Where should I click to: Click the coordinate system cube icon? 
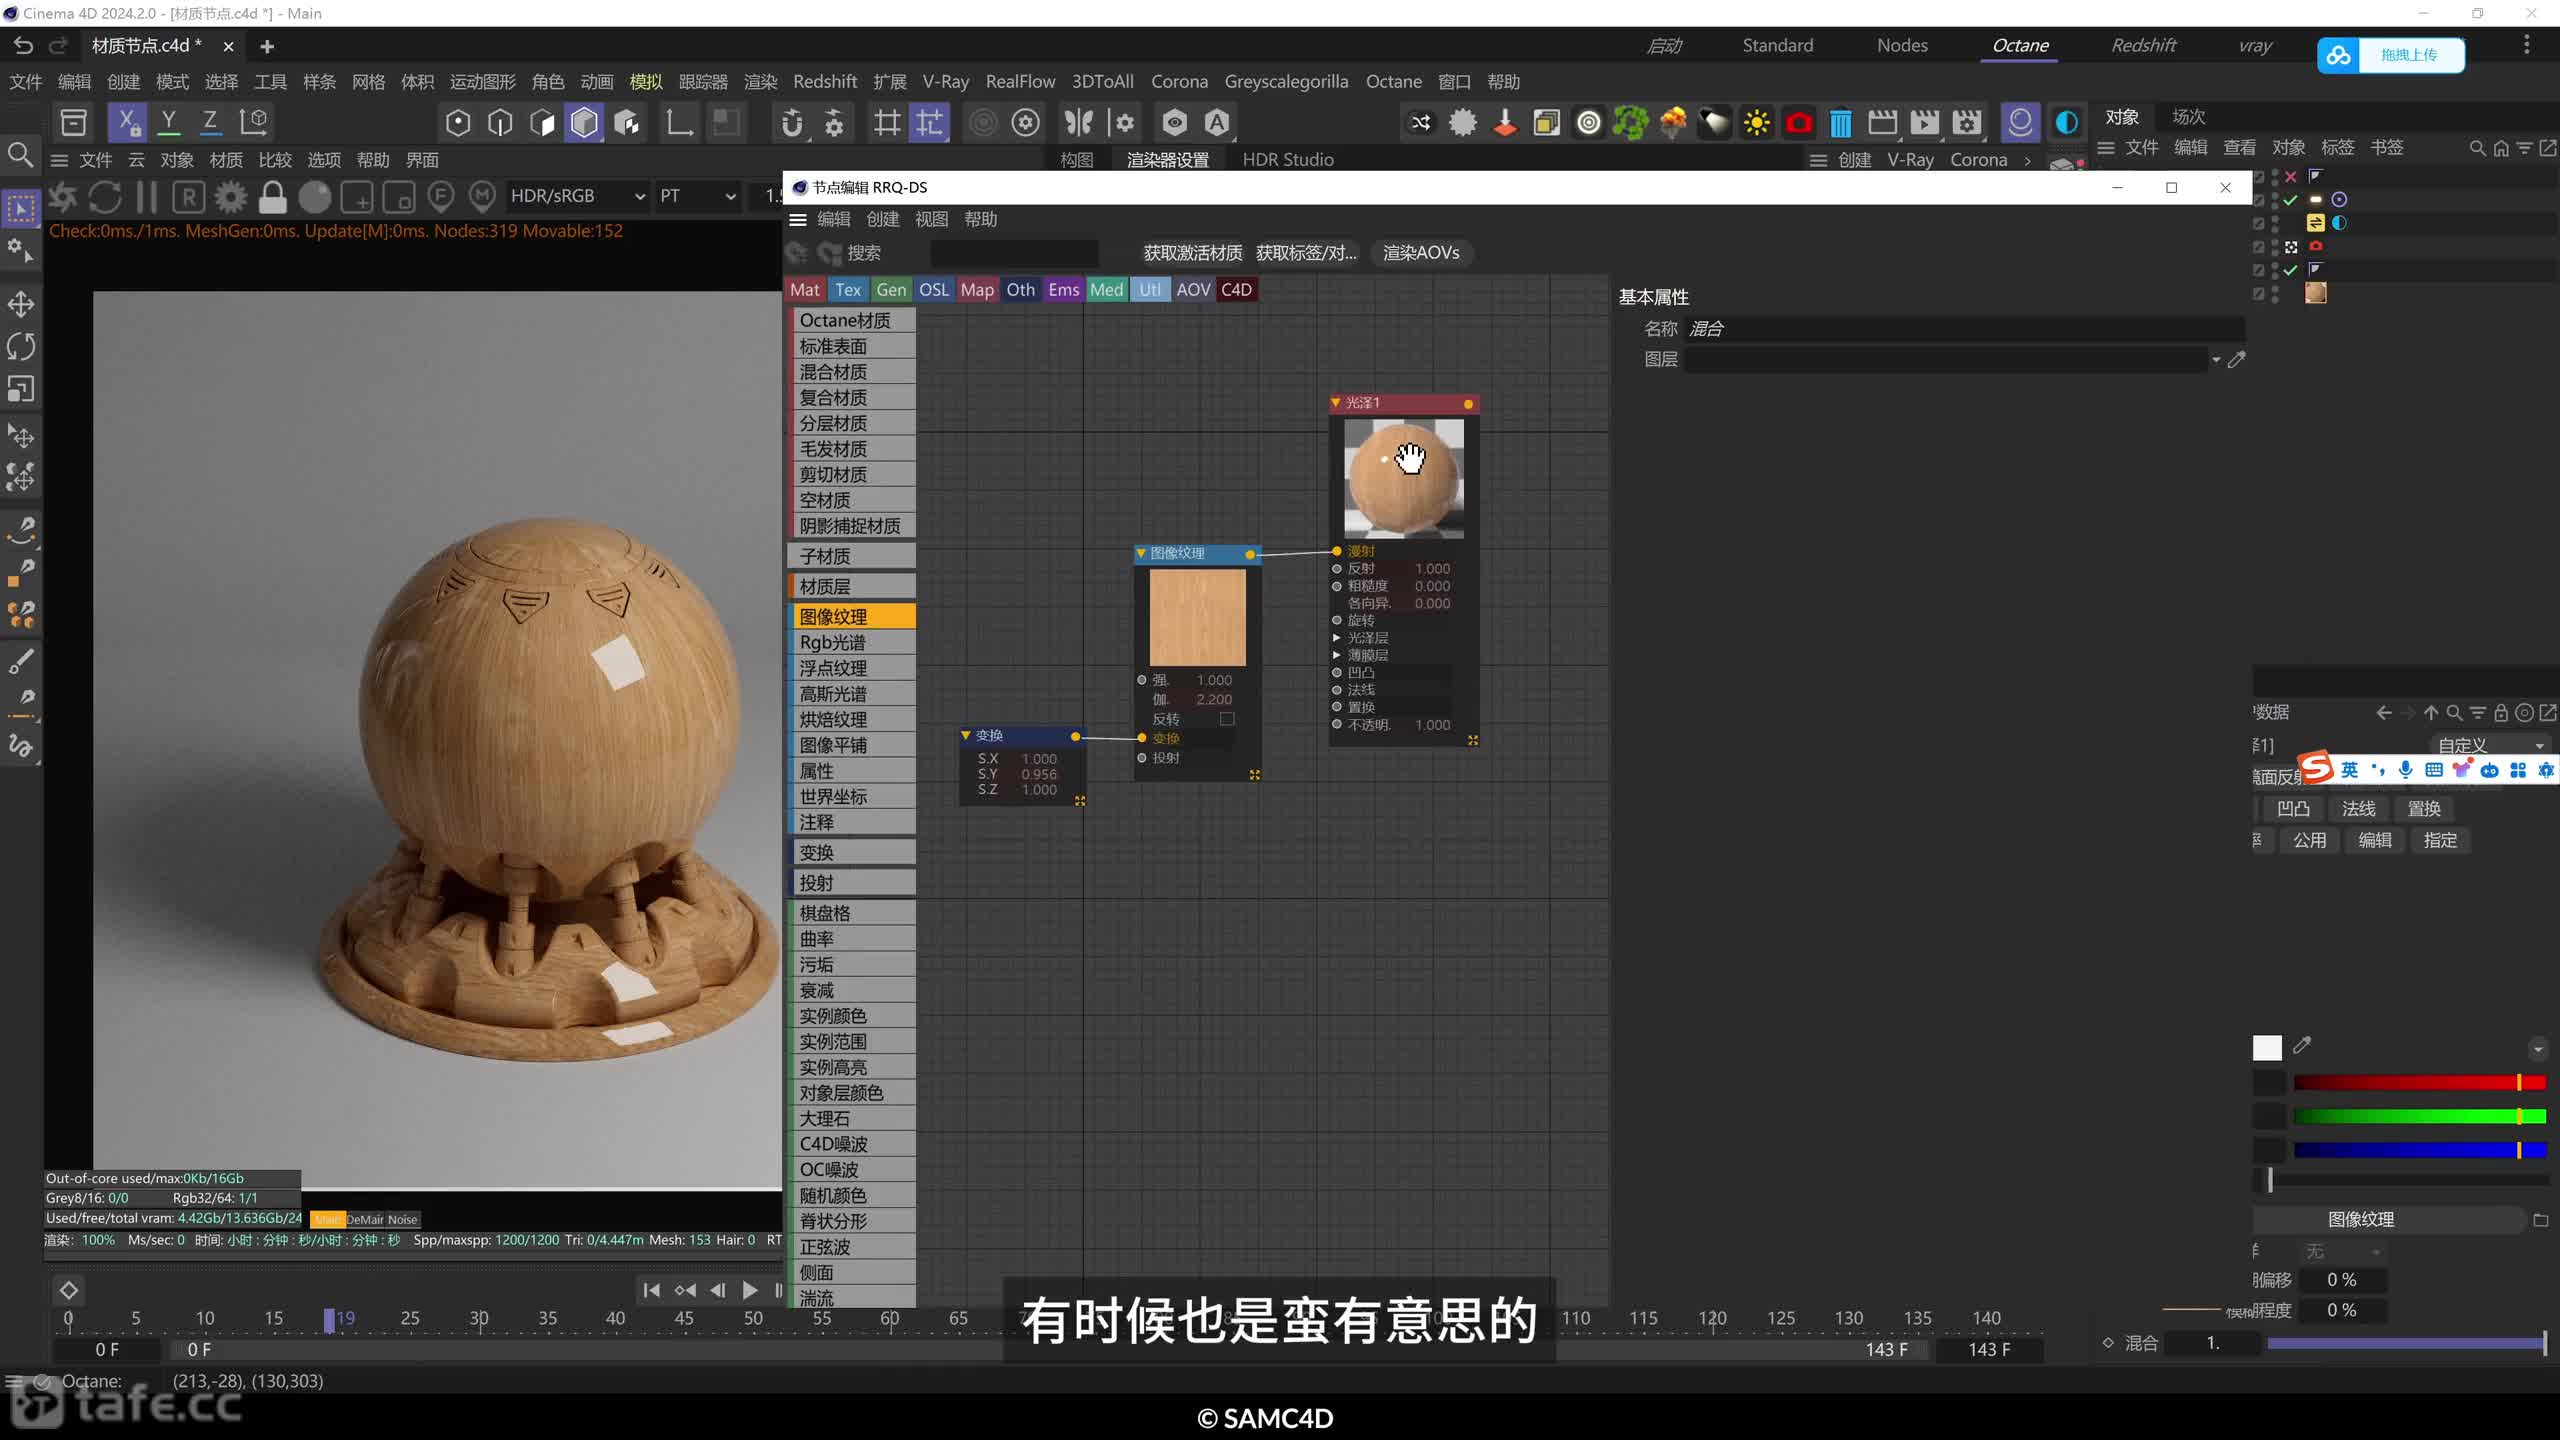(254, 122)
